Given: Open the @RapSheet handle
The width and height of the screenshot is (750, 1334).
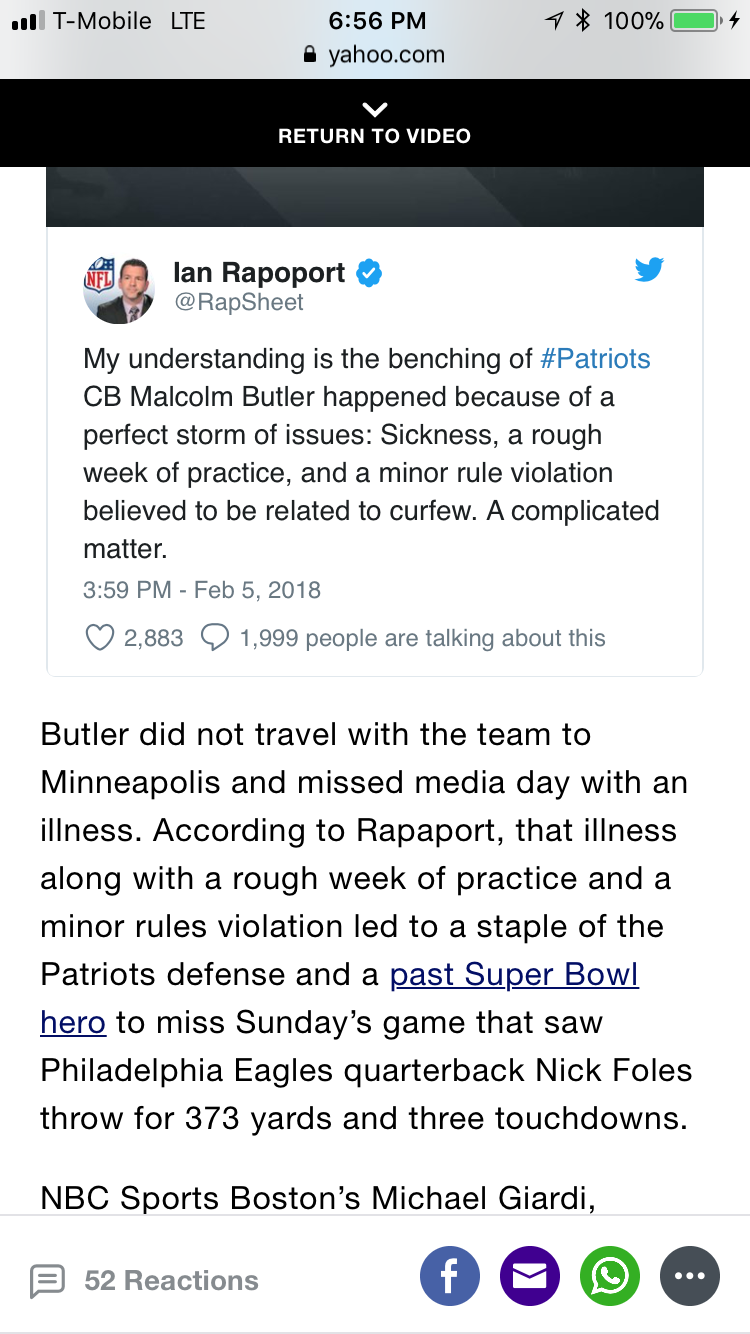Looking at the screenshot, I should 239,302.
